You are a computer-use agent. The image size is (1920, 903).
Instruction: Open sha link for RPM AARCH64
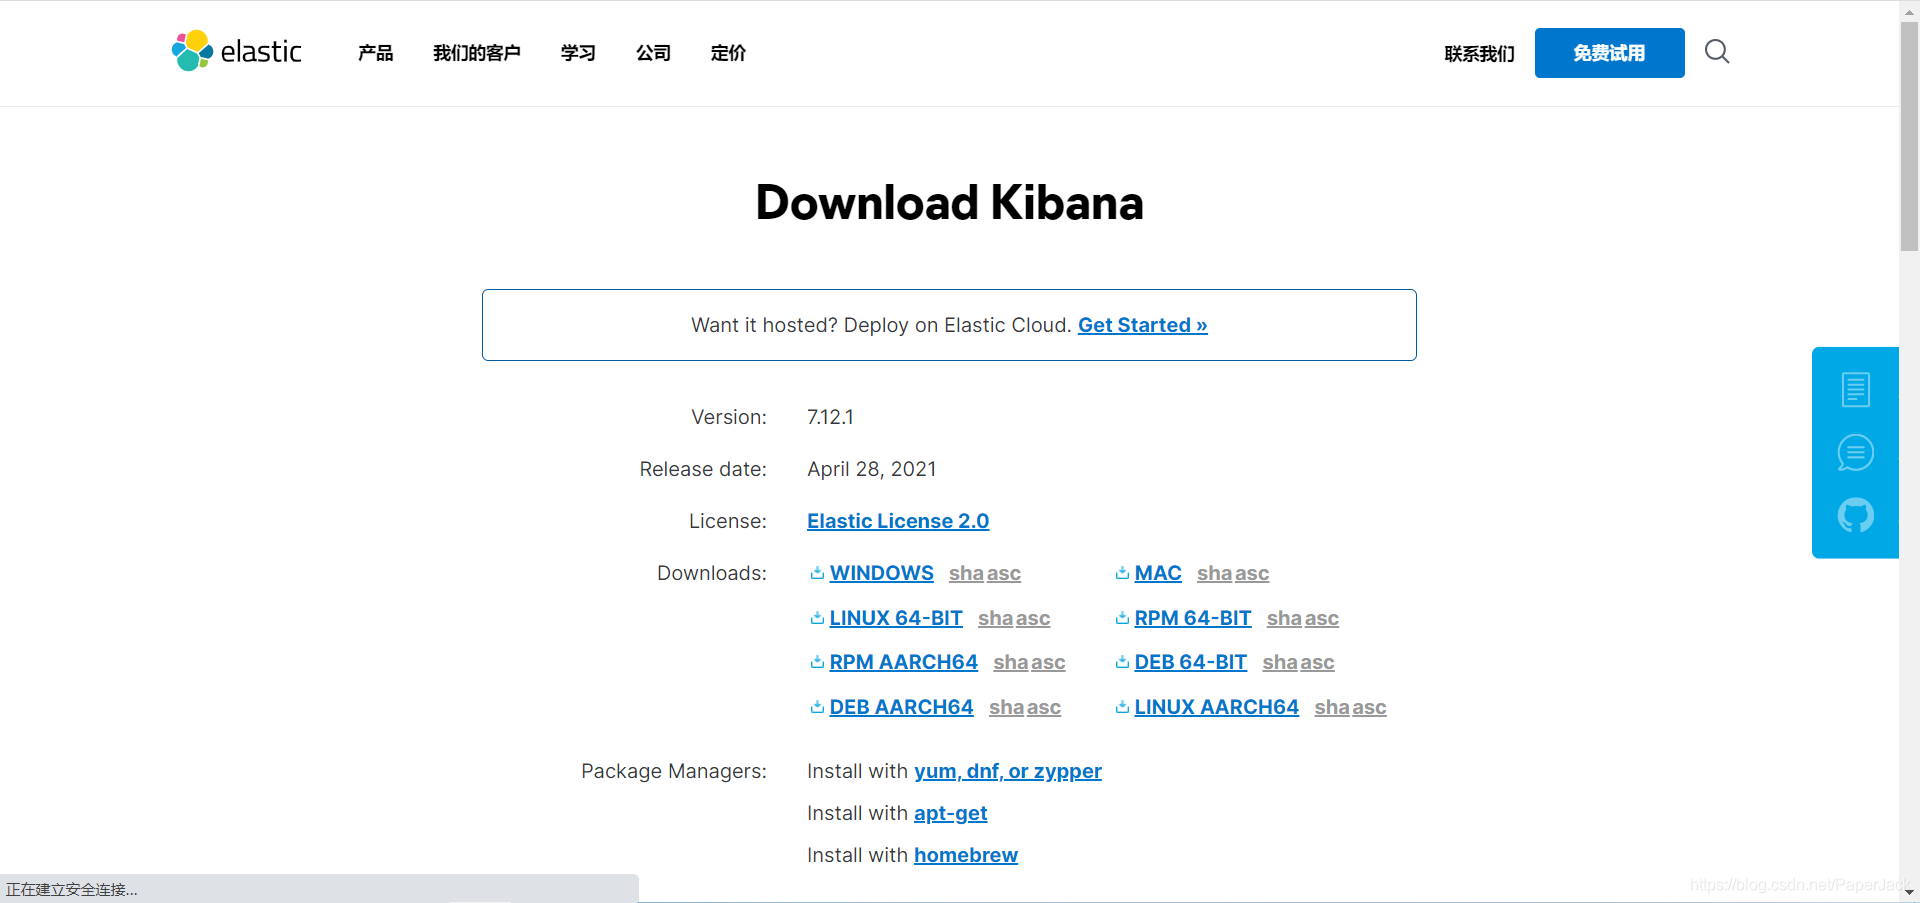click(1010, 662)
